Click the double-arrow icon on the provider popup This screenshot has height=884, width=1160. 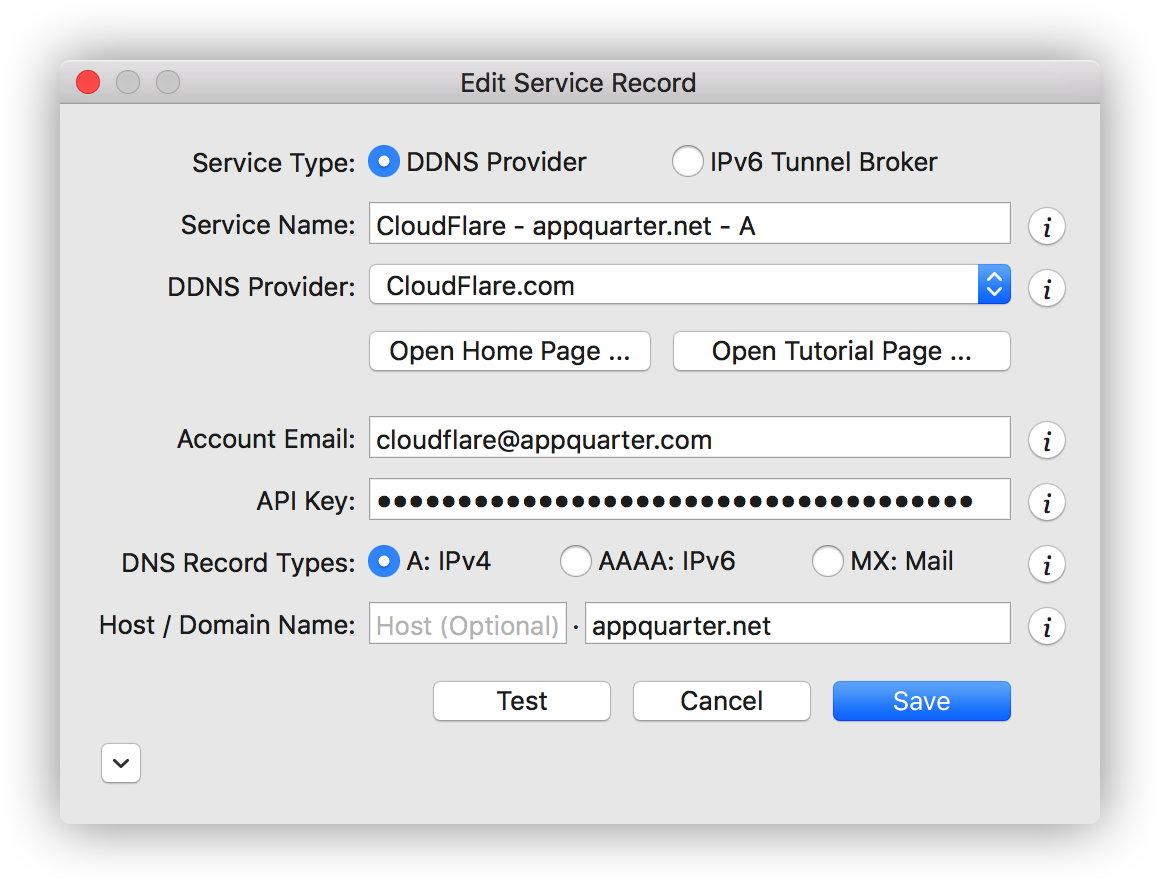(994, 285)
